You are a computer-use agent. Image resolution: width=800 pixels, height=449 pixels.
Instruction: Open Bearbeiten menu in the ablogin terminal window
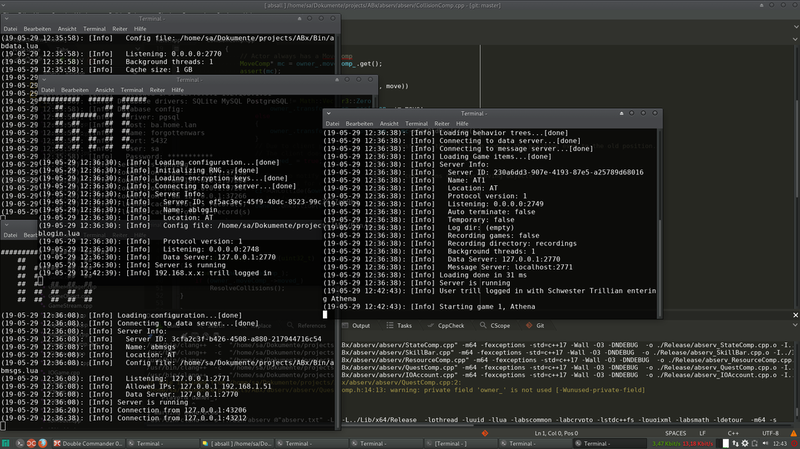tap(74, 90)
